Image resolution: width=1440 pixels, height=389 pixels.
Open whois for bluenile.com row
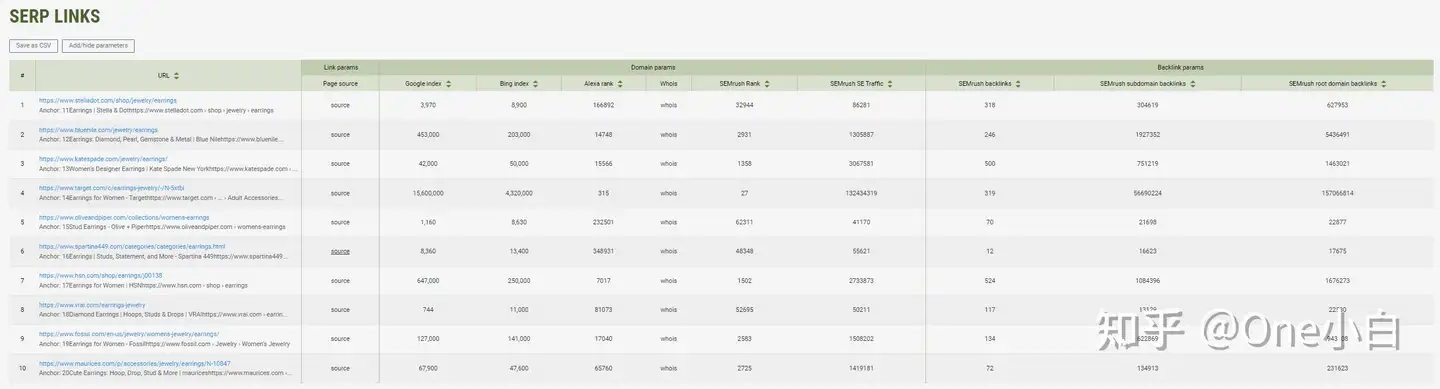click(668, 134)
